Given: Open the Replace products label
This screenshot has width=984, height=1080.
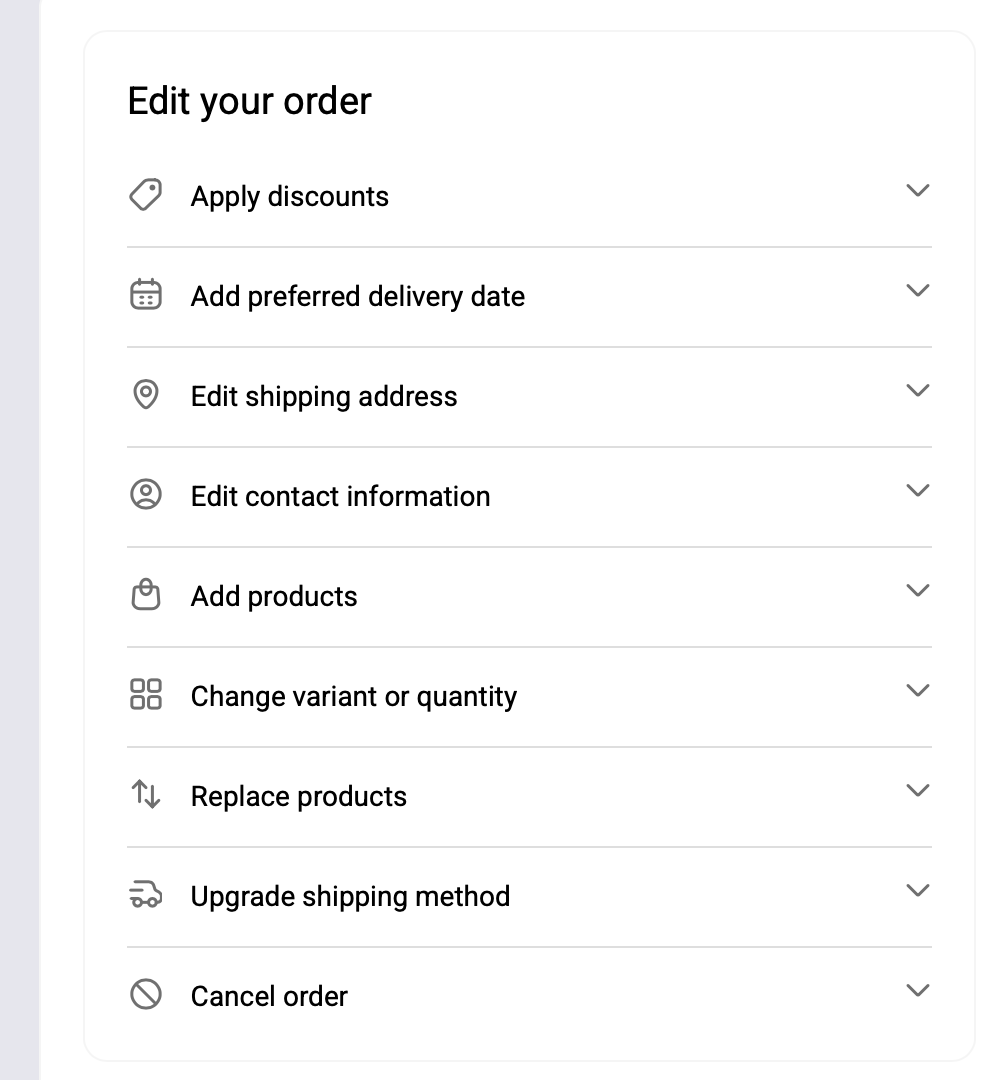Looking at the screenshot, I should (x=298, y=796).
